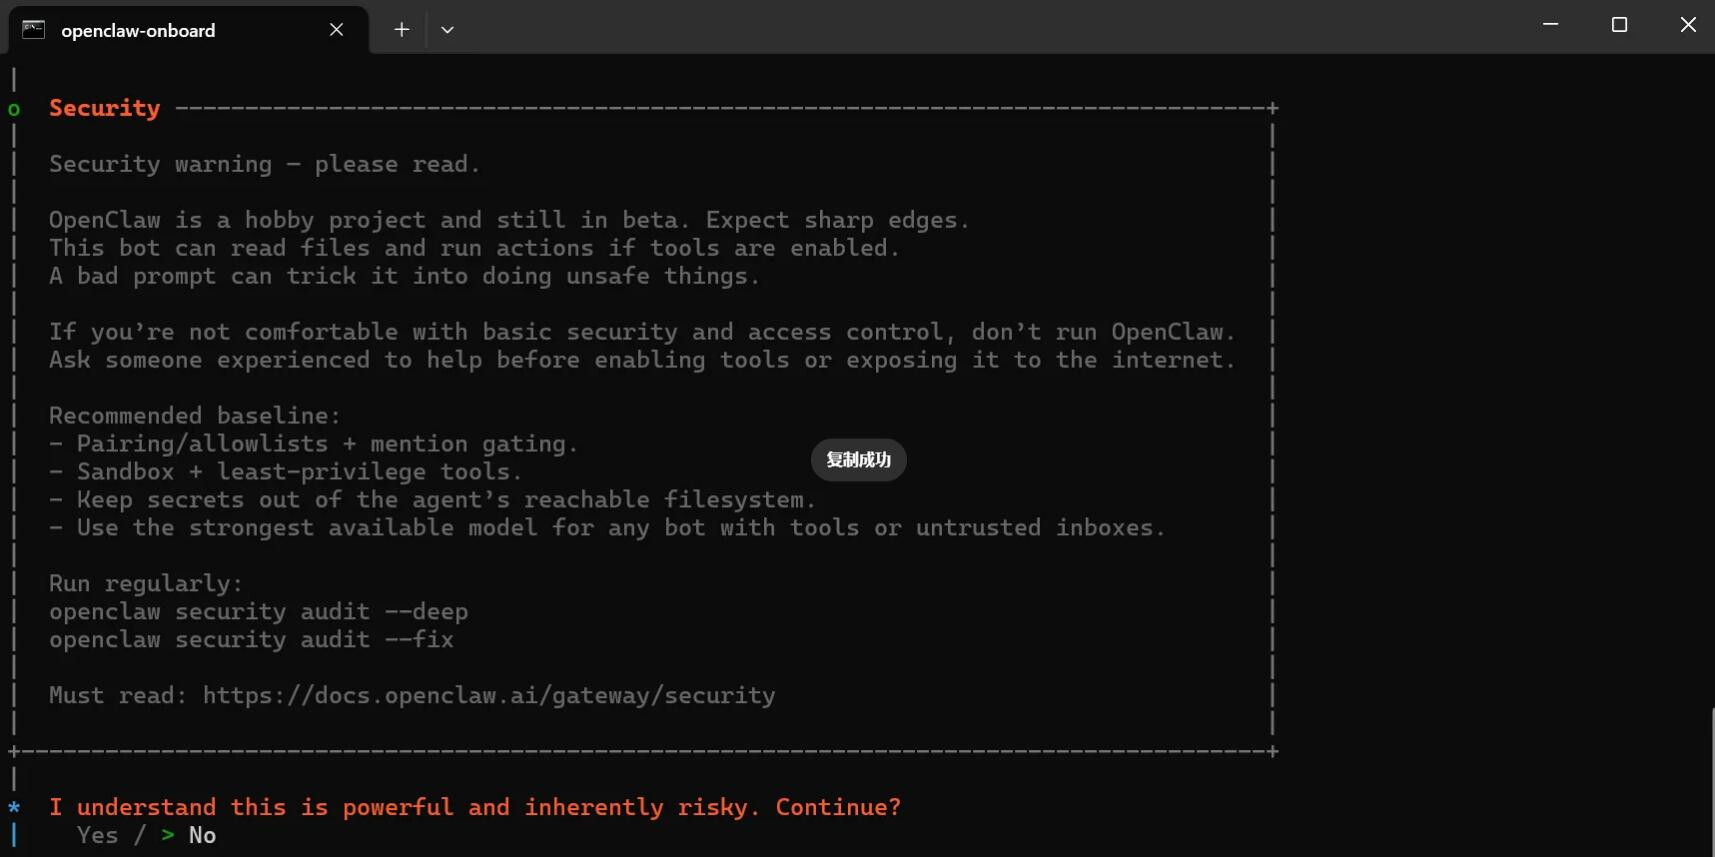Viewport: 1715px width, 857px height.
Task: Click the 'Ask someone experienced' line
Action: click(x=643, y=360)
